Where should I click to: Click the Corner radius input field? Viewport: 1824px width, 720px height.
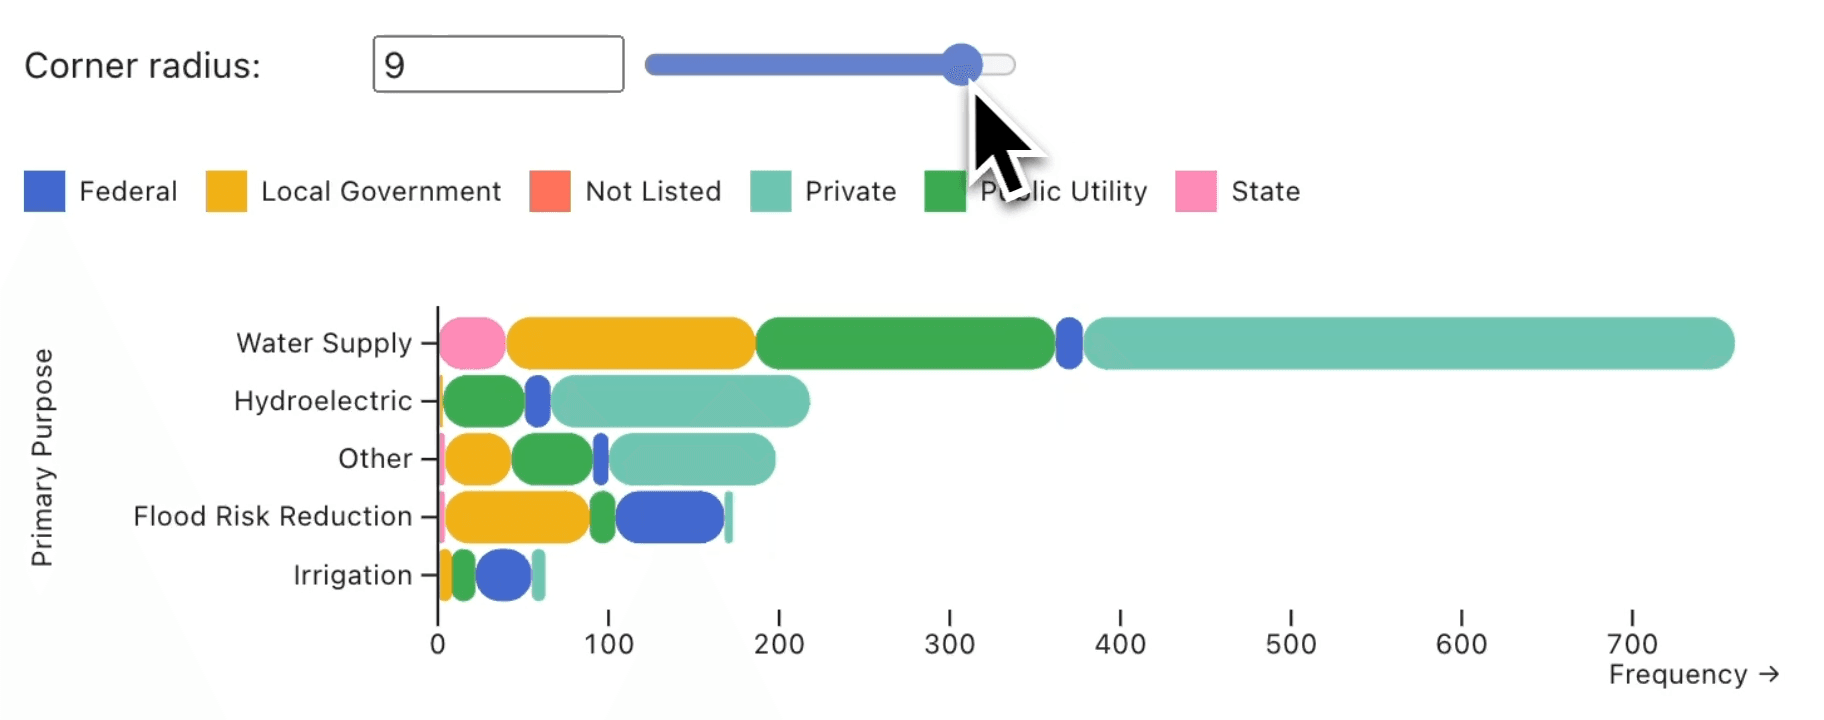point(498,65)
